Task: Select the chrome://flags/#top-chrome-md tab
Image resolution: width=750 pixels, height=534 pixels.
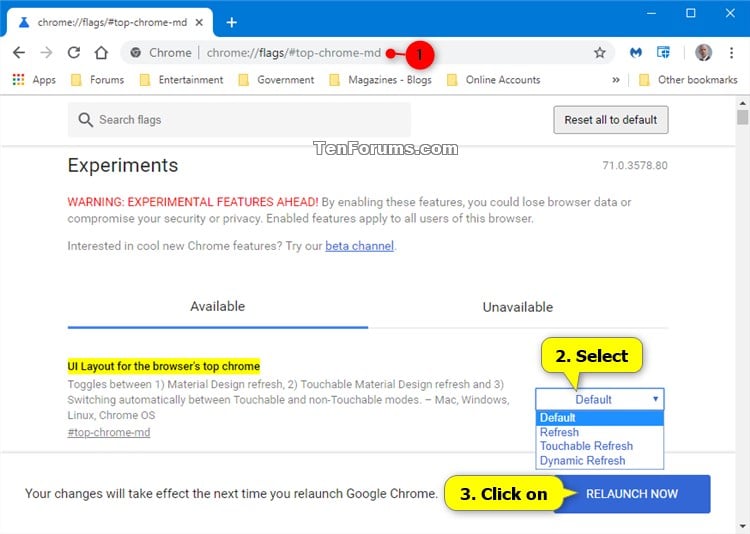Action: pyautogui.click(x=109, y=22)
